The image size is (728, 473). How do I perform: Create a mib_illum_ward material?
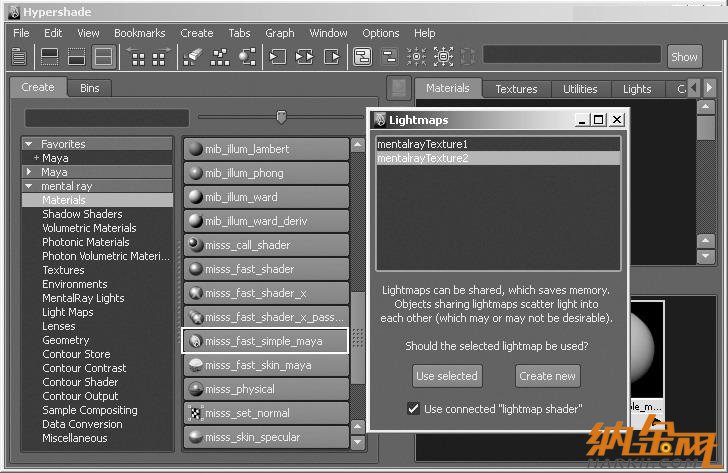[266, 197]
